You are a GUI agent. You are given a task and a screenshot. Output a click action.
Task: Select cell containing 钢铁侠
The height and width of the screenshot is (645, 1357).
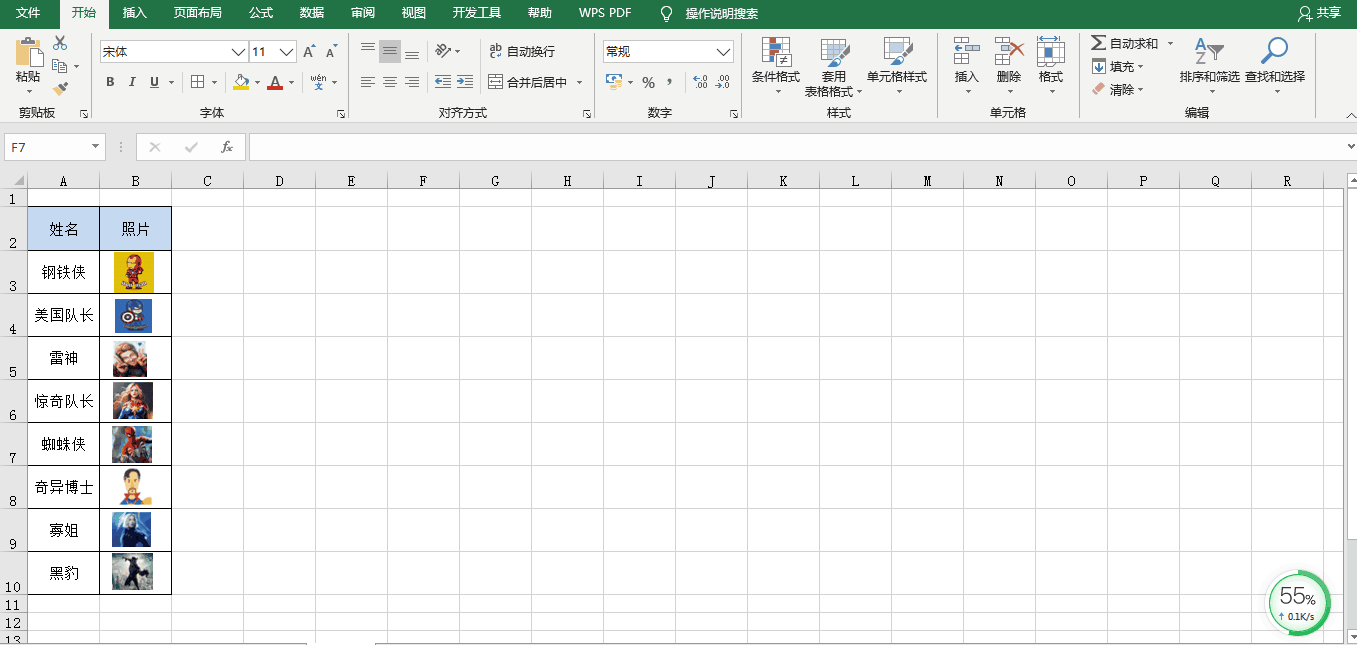64,272
